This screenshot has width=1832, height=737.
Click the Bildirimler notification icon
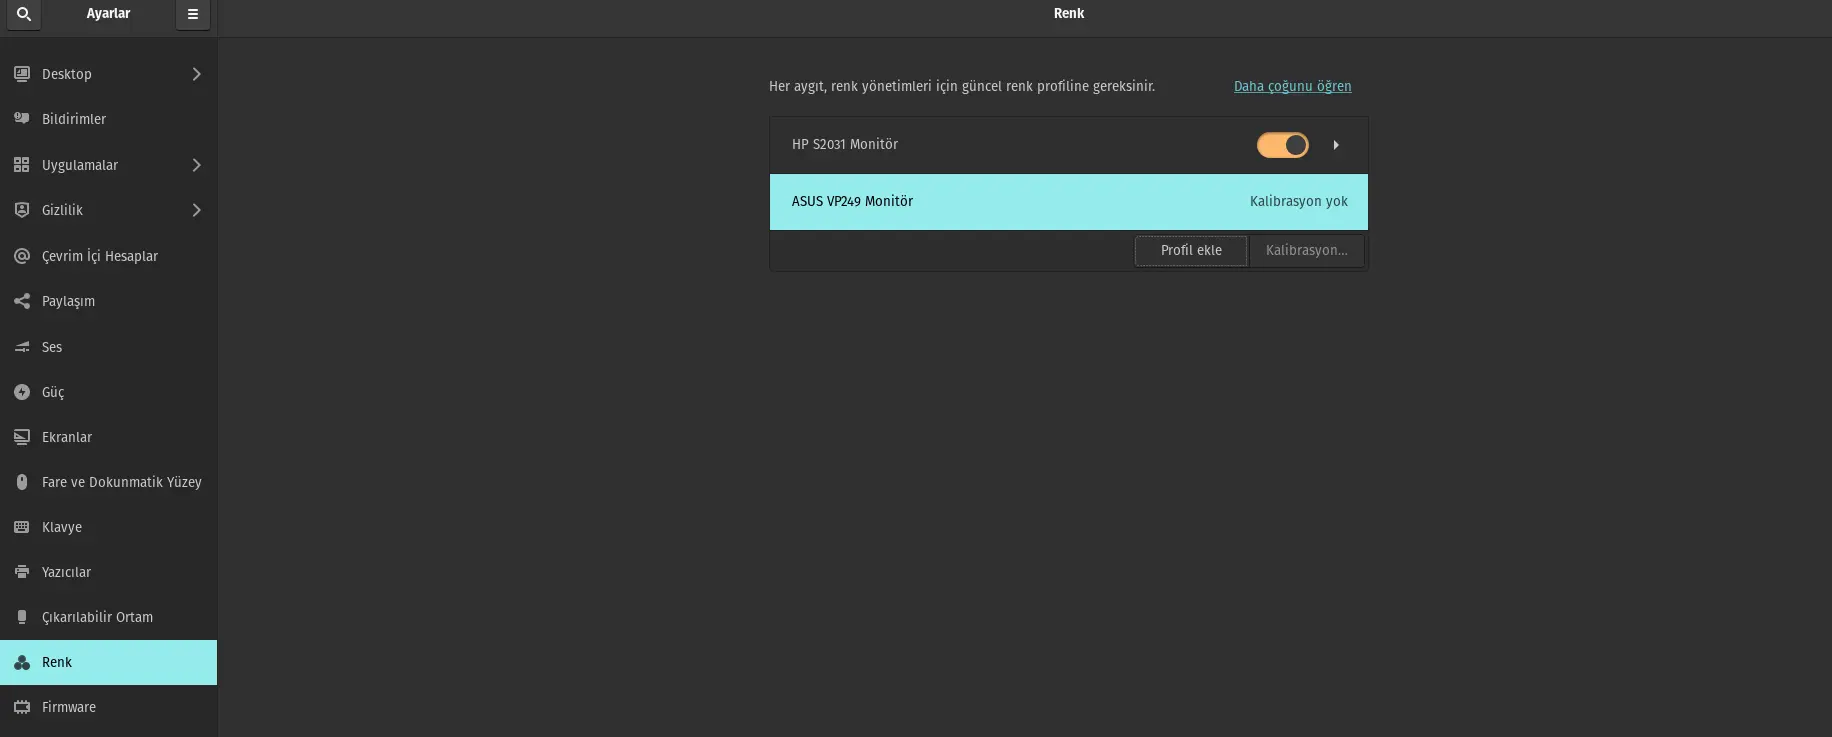(22, 119)
